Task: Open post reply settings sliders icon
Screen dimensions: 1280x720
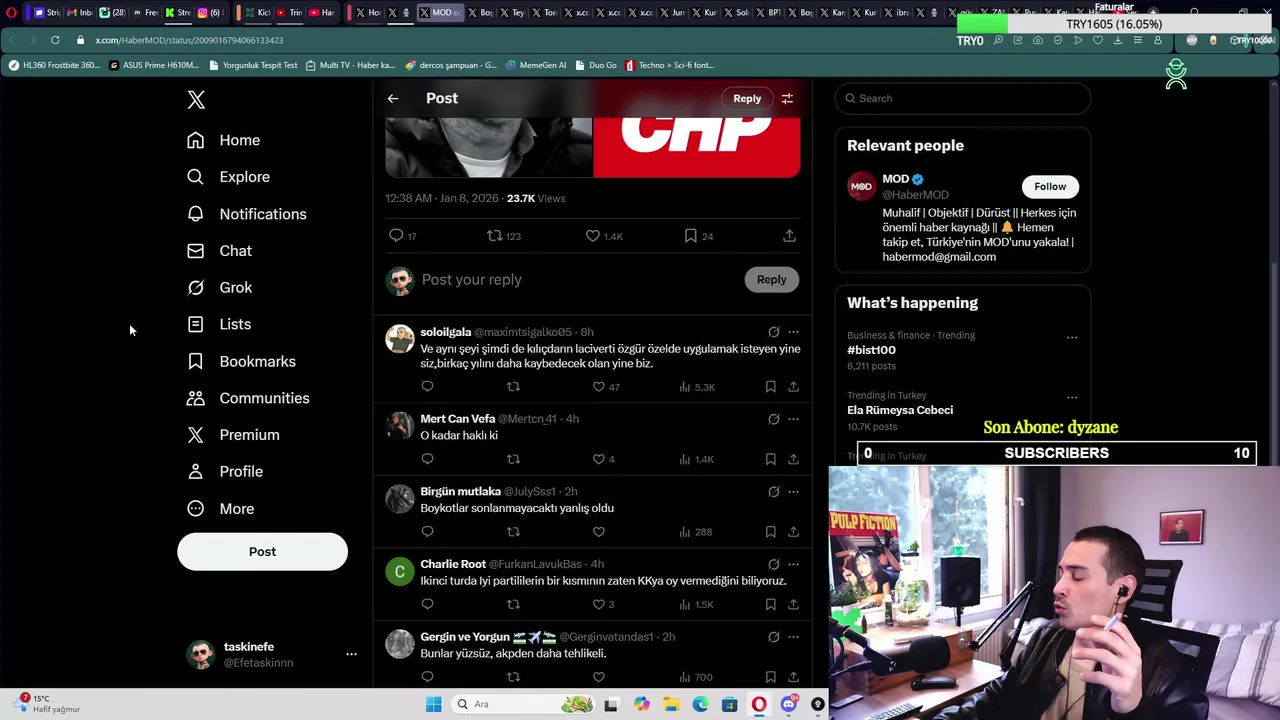Action: 787,98
